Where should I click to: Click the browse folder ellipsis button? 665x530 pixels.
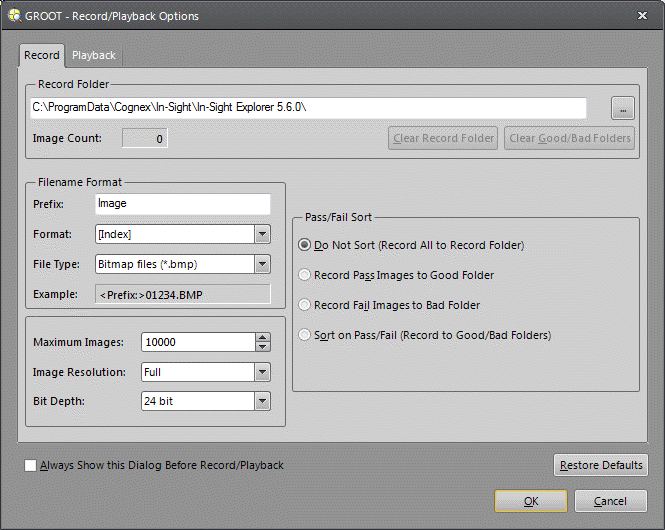pos(622,108)
